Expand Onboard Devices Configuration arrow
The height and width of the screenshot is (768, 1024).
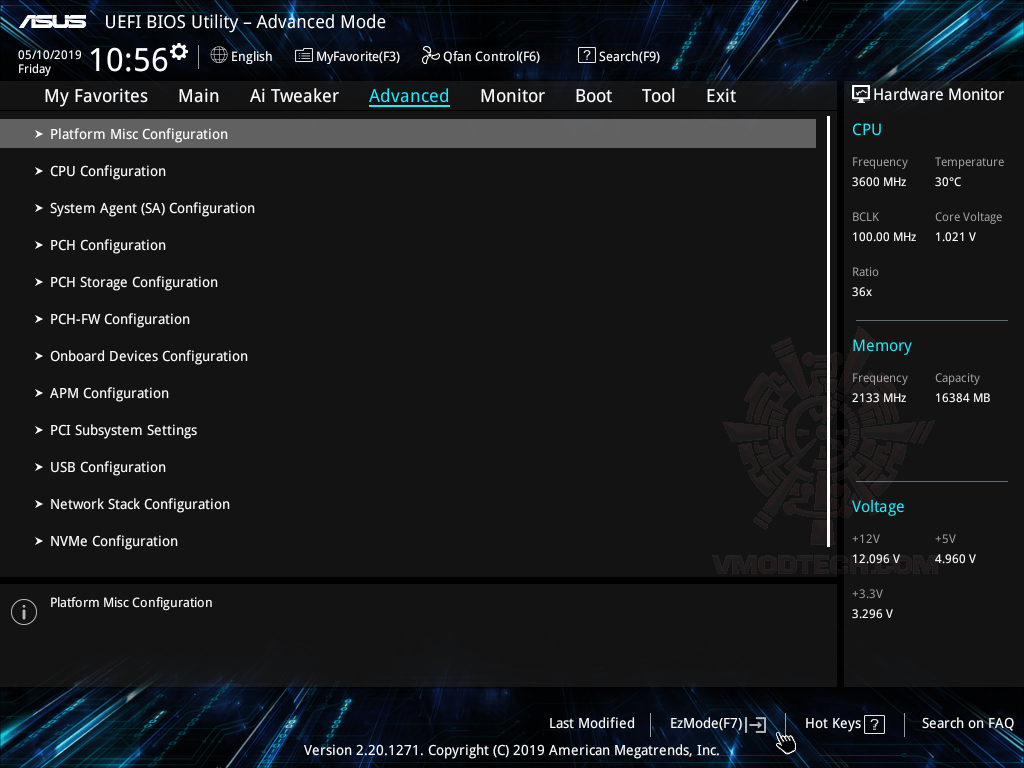pyautogui.click(x=39, y=356)
